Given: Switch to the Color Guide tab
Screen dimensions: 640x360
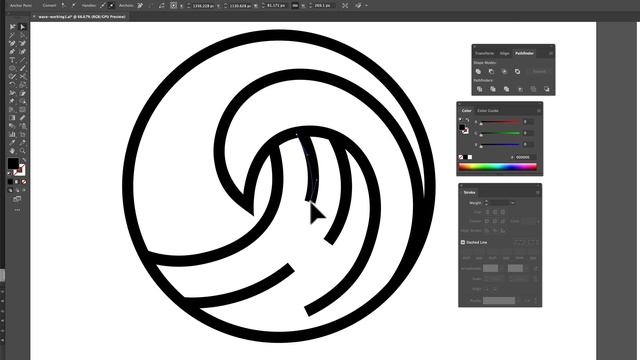Looking at the screenshot, I should 488,111.
